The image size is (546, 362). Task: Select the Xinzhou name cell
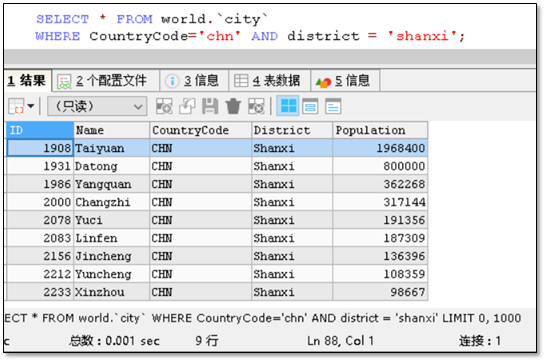pyautogui.click(x=111, y=292)
